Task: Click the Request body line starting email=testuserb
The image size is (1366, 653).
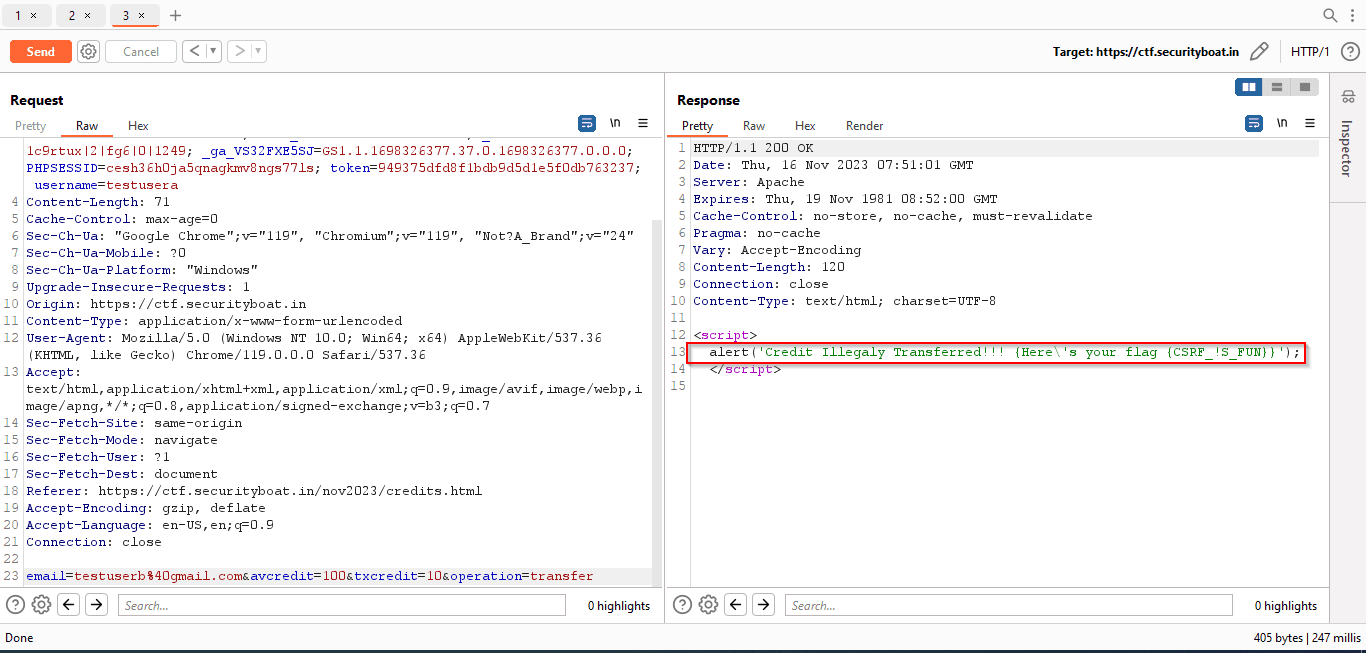Action: point(310,576)
